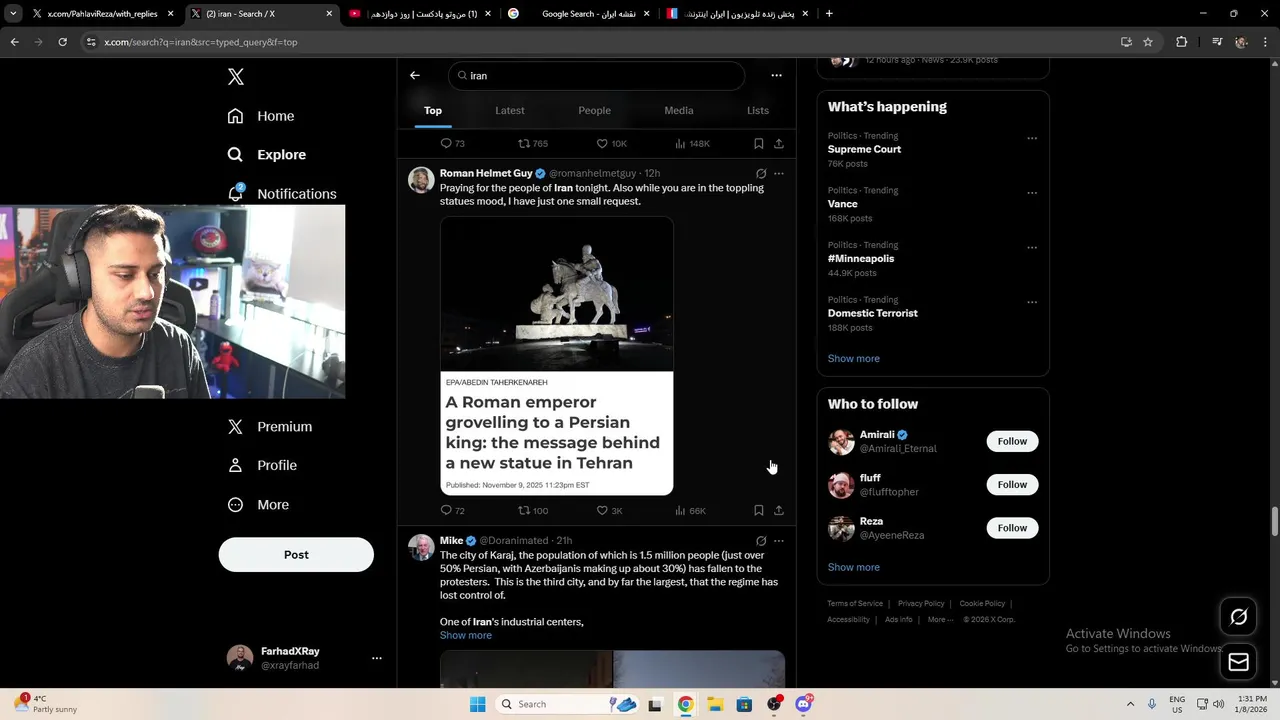Show more trends under What's happening

854,359
